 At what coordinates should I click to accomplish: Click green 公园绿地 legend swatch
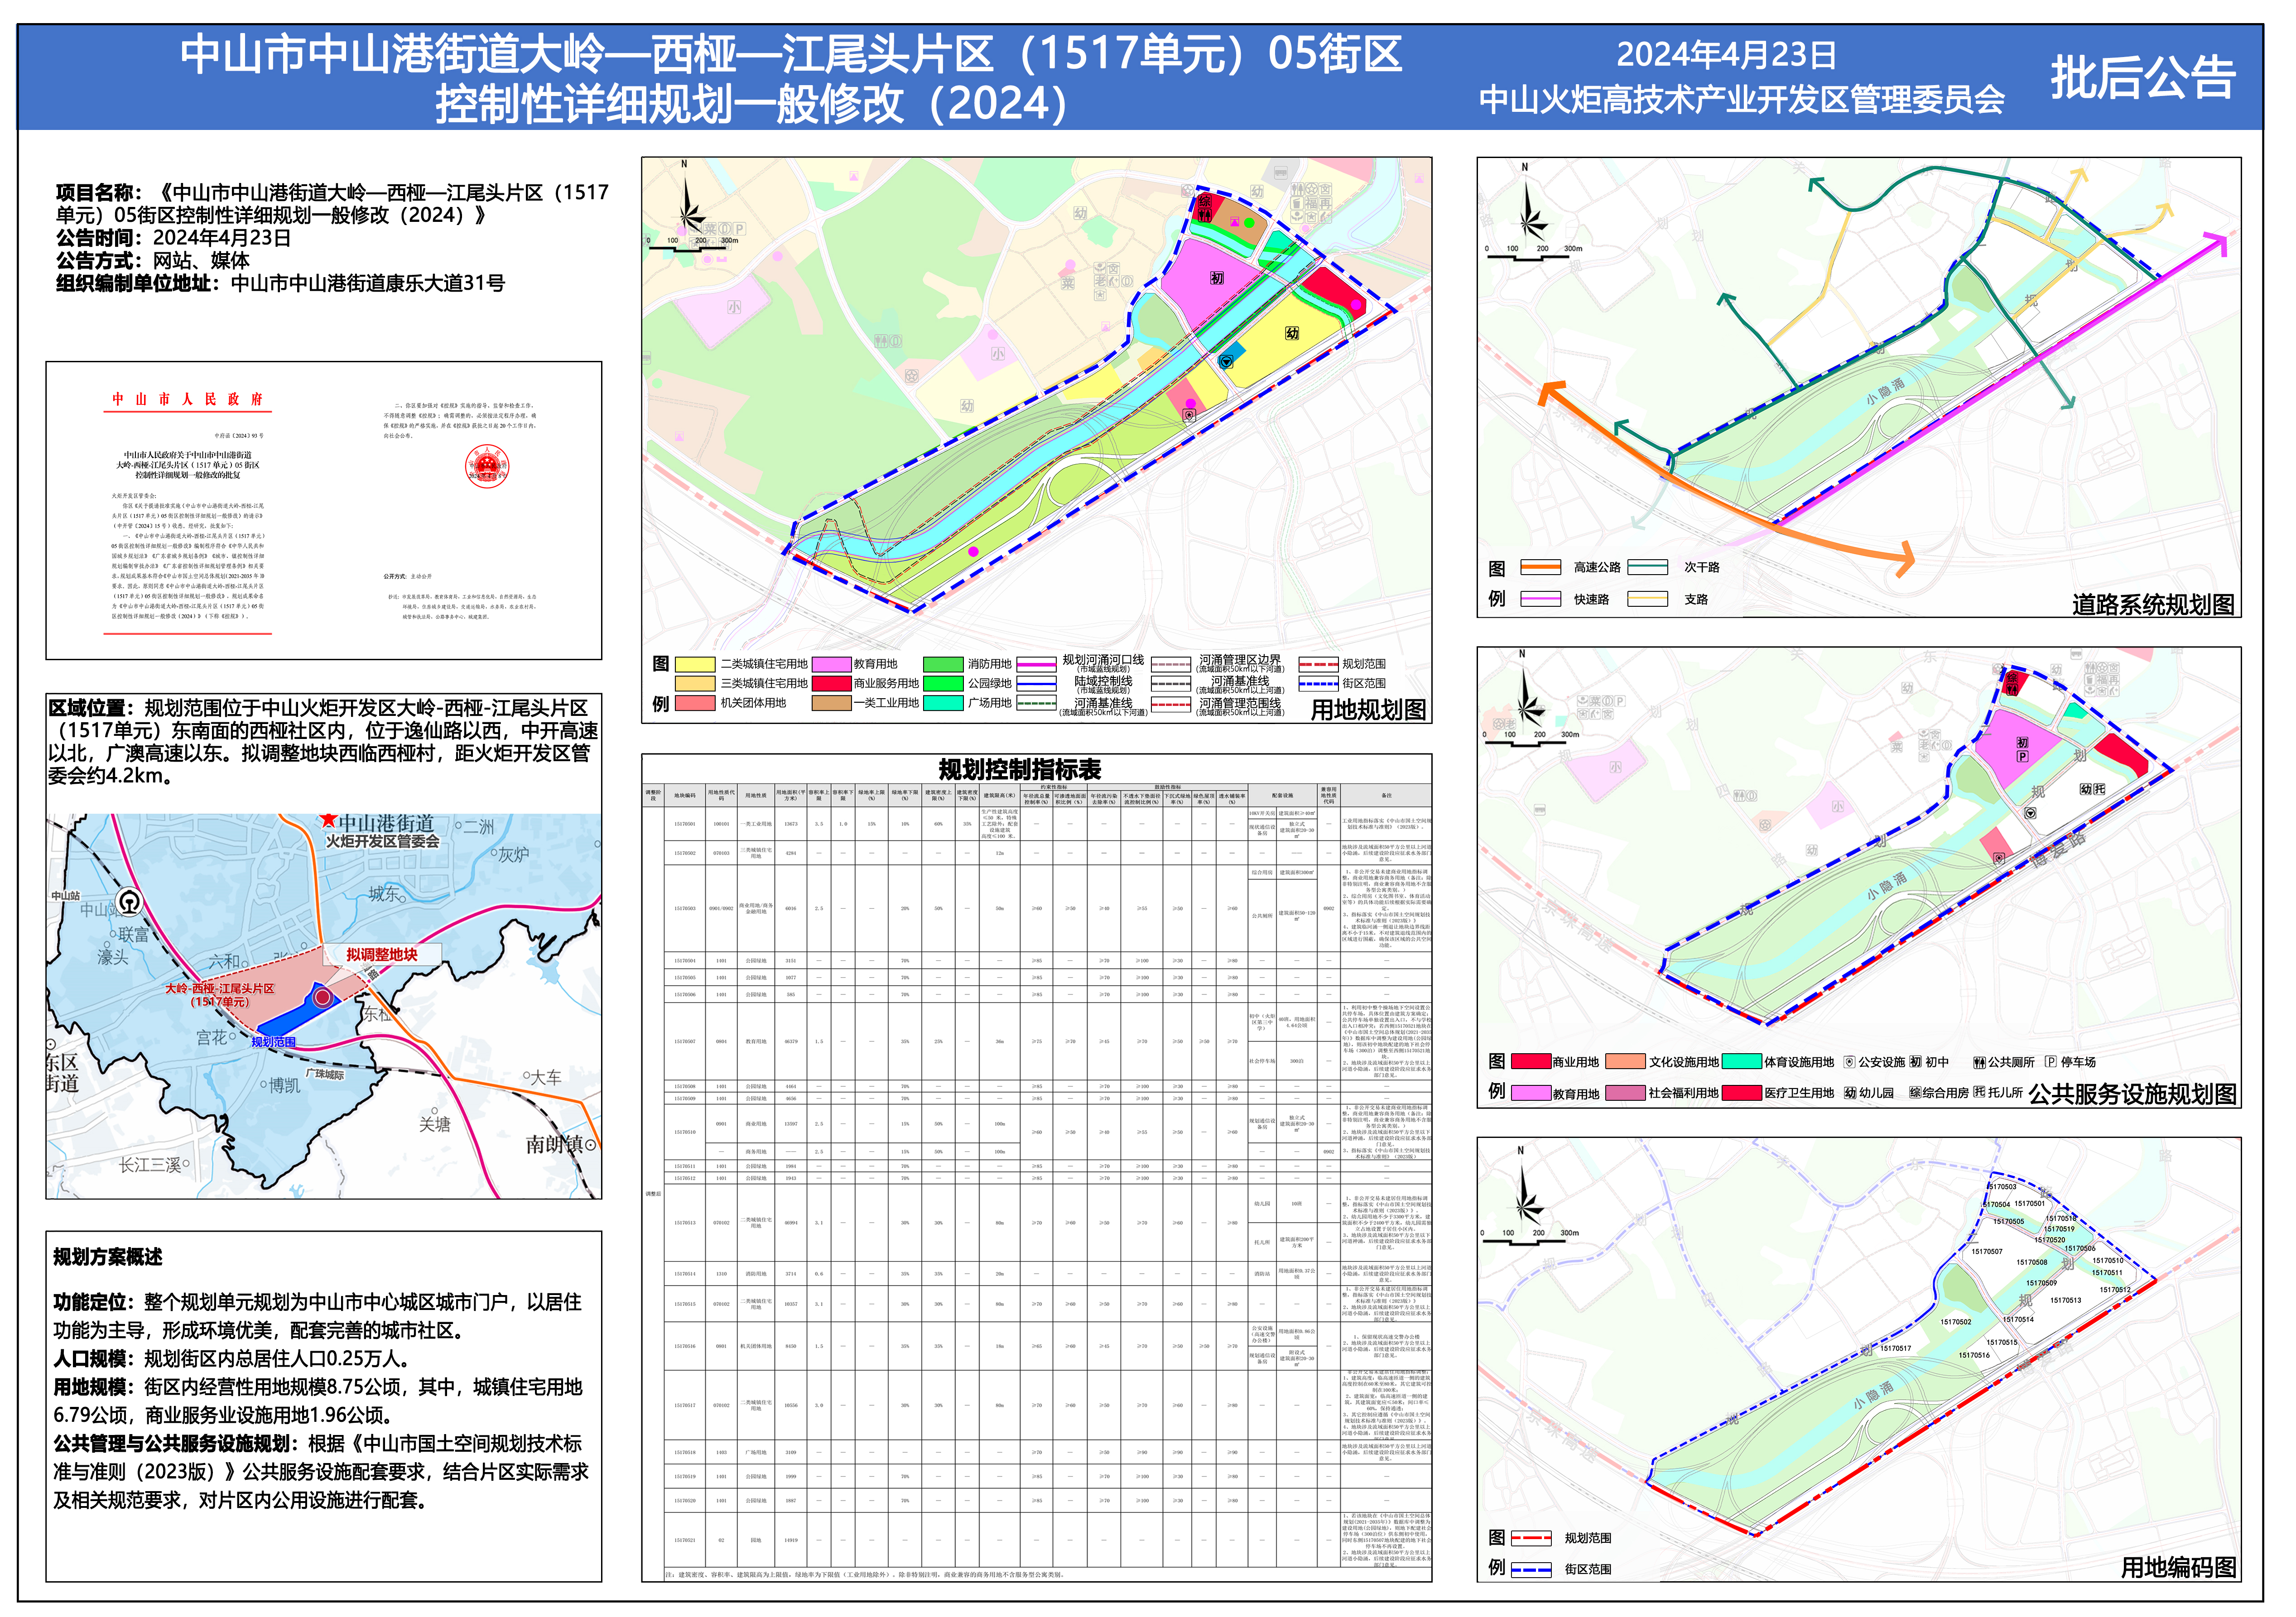(943, 684)
